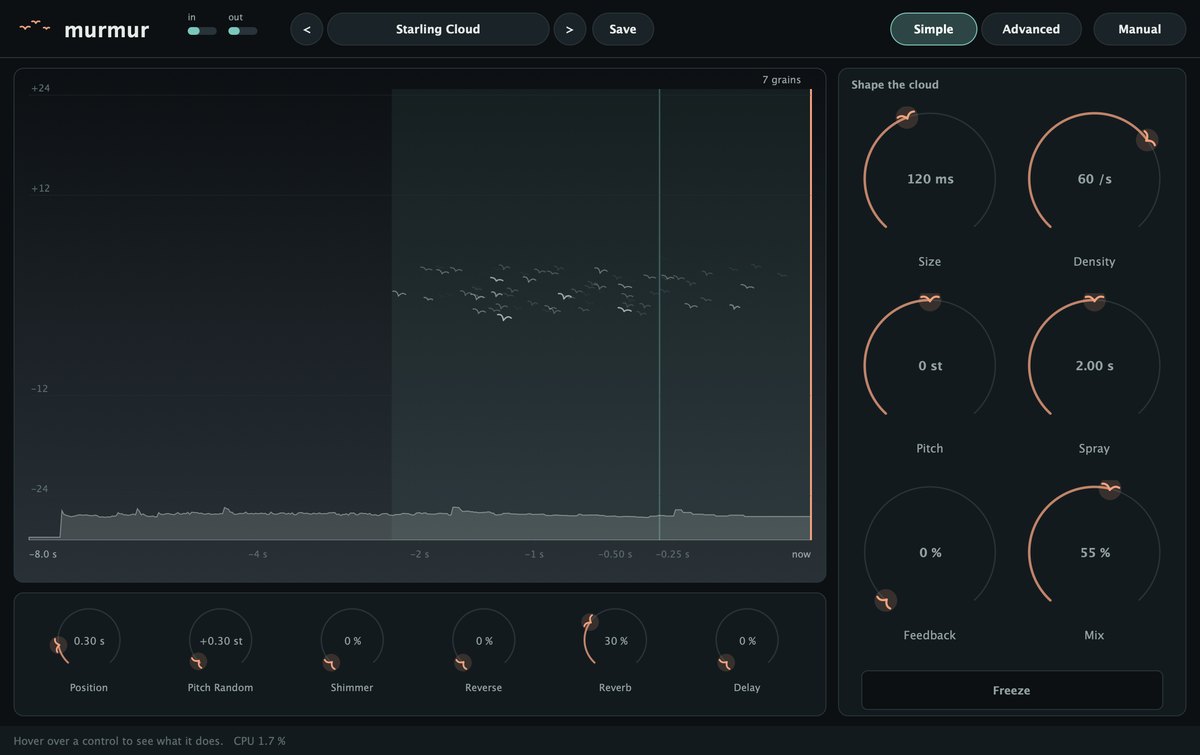Click the hover hint text in status bar
Screen dimensions: 1200x755
pos(118,741)
